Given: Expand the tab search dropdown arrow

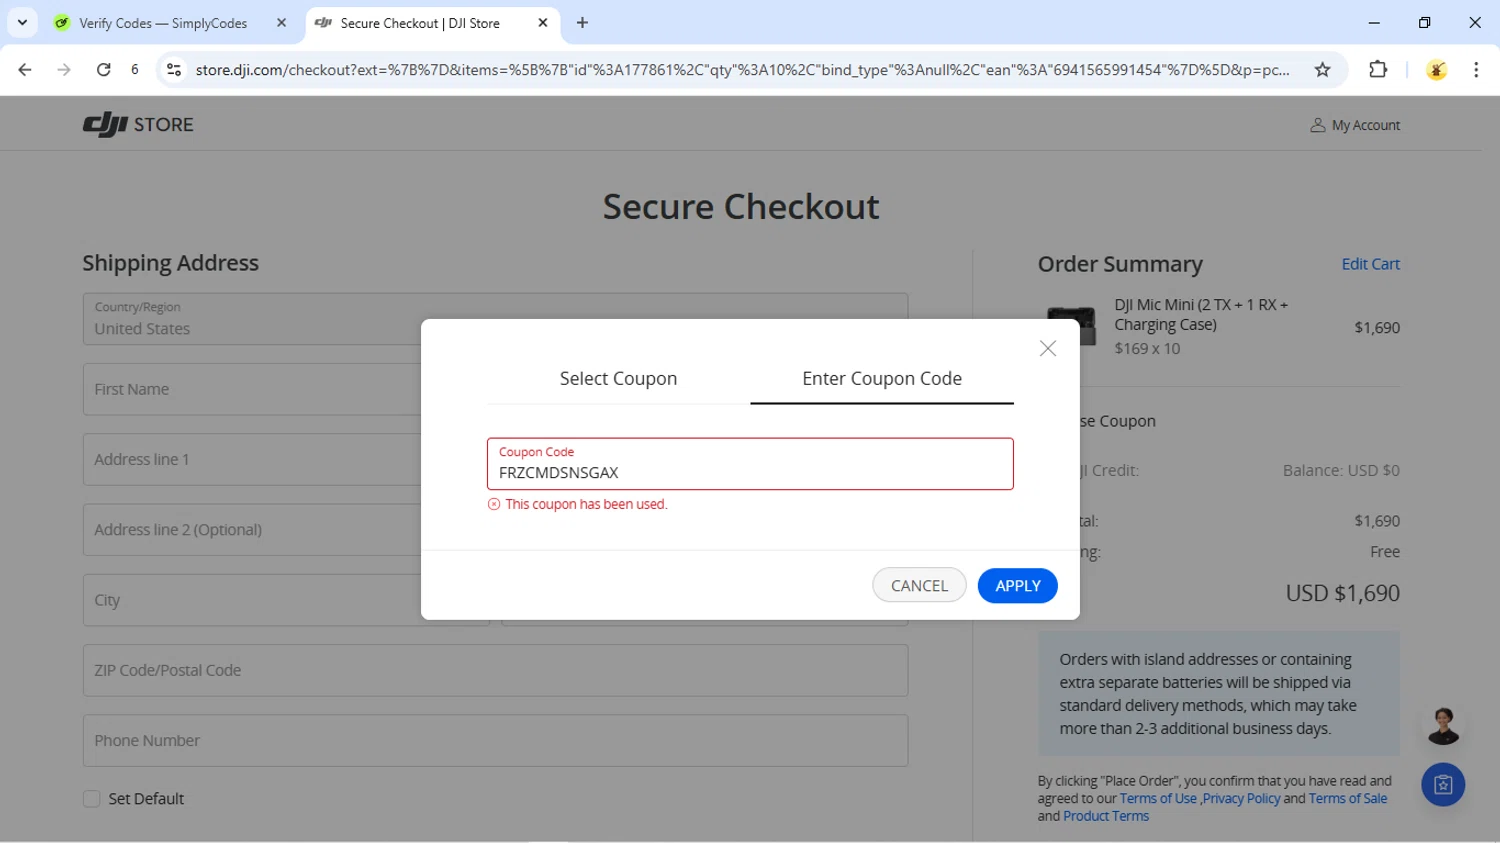Looking at the screenshot, I should coord(22,22).
